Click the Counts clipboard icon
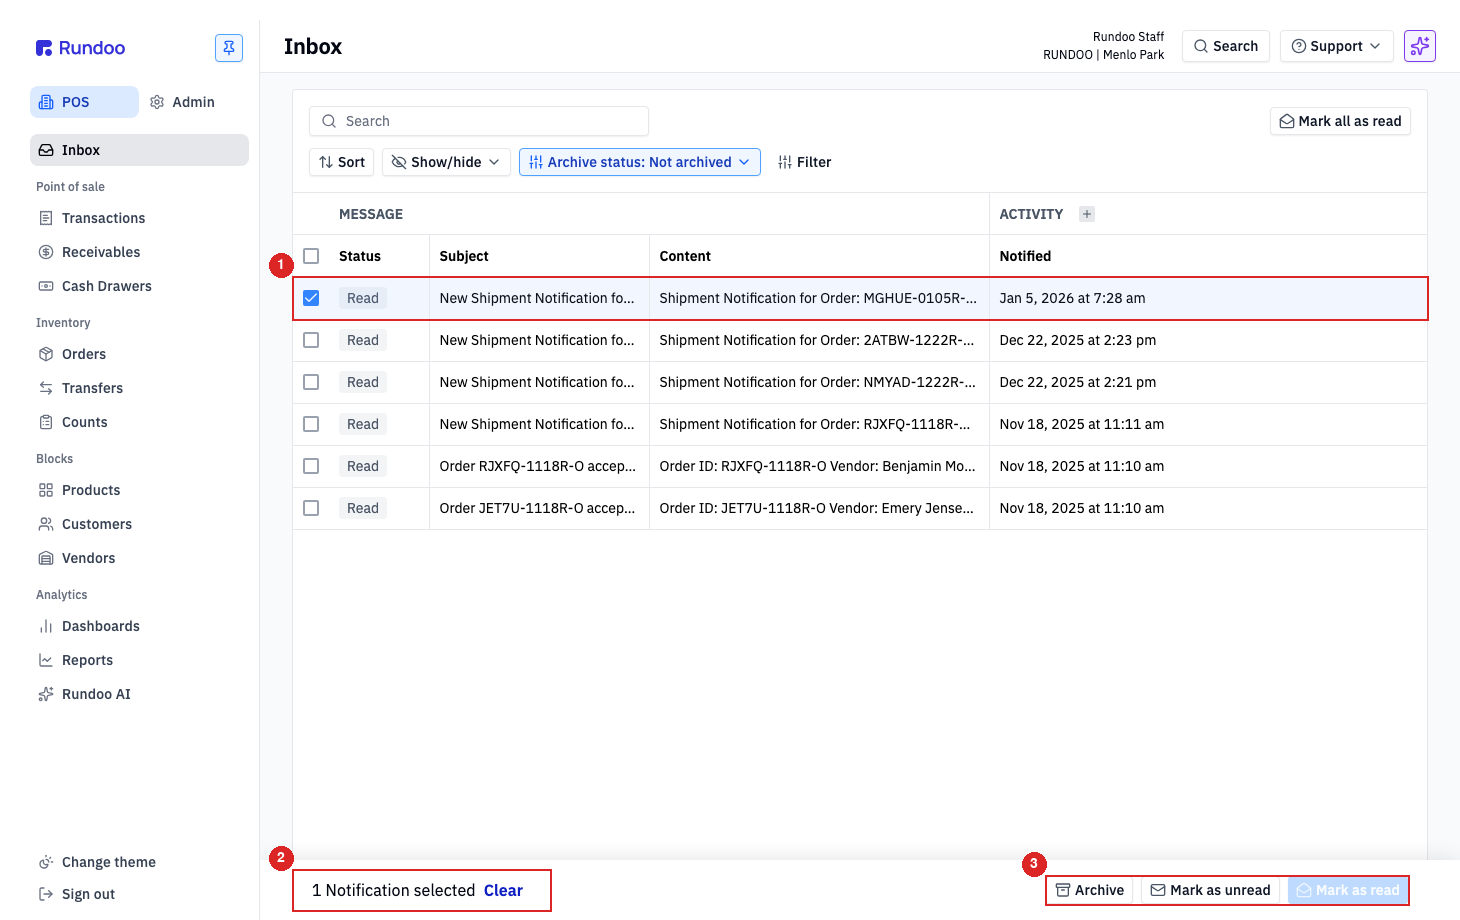 coord(46,422)
